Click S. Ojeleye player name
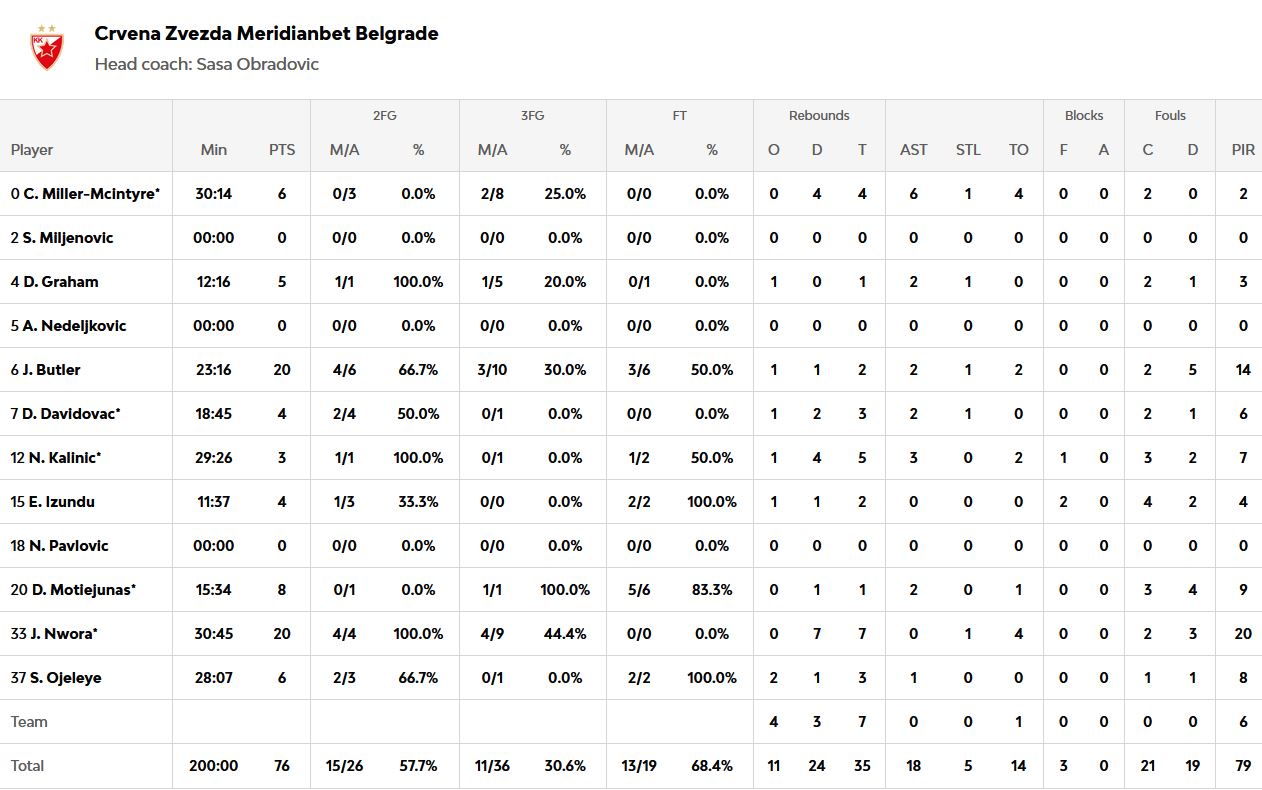 65,678
